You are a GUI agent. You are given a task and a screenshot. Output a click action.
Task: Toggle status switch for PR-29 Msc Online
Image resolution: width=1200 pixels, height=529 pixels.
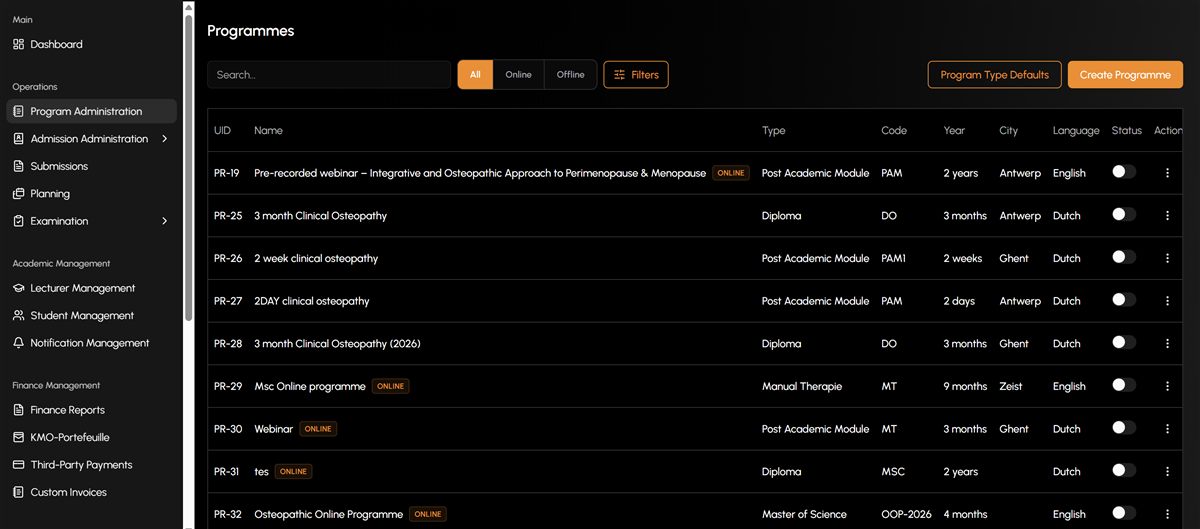point(1124,385)
